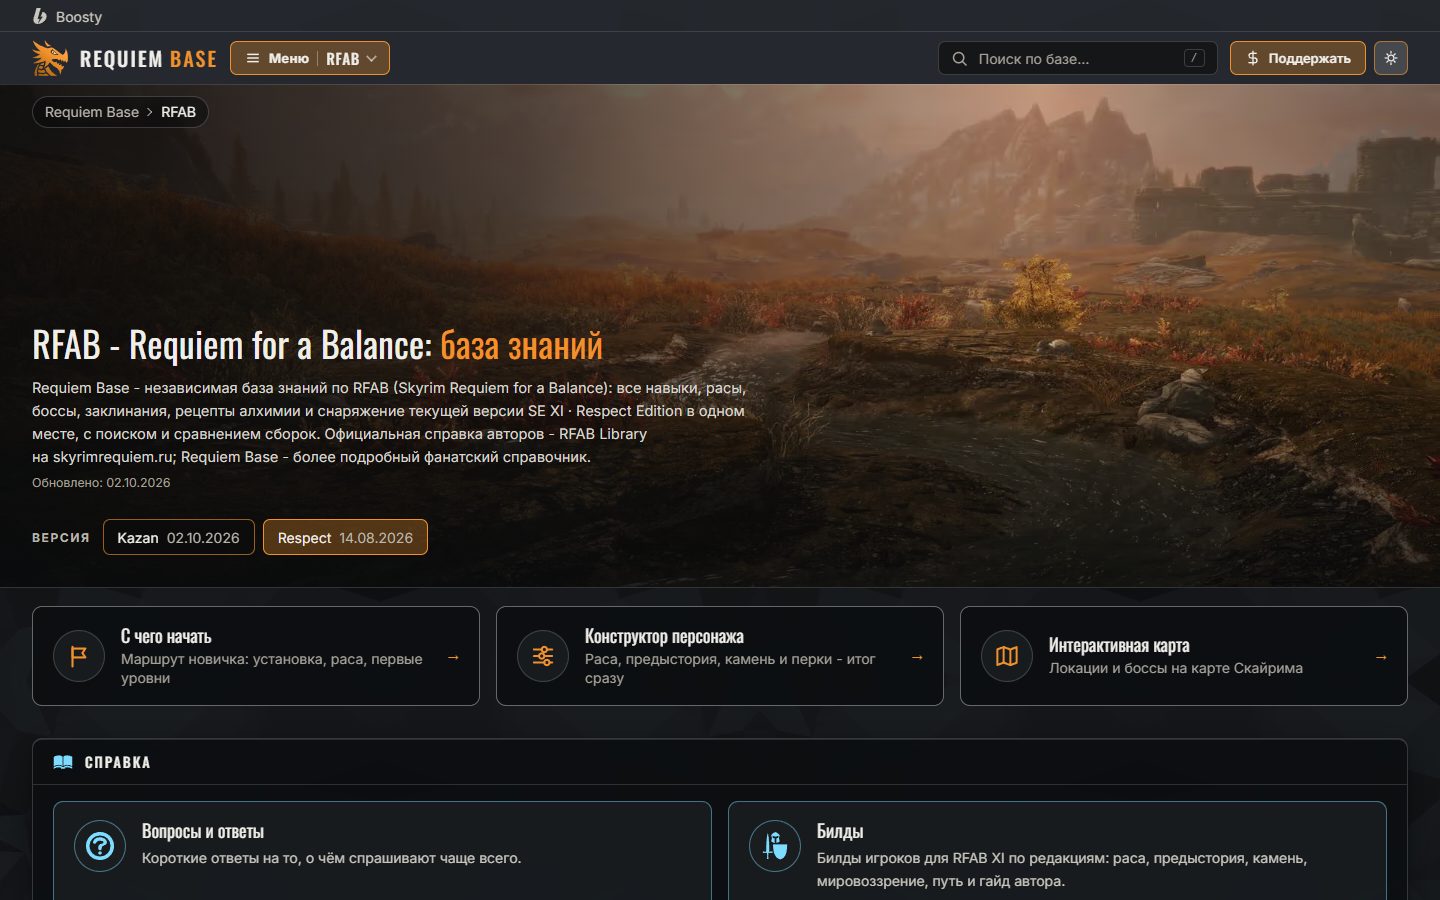Screen dimensions: 1440x900
Task: Select the Kazan version 02.10.2026
Action: (179, 537)
